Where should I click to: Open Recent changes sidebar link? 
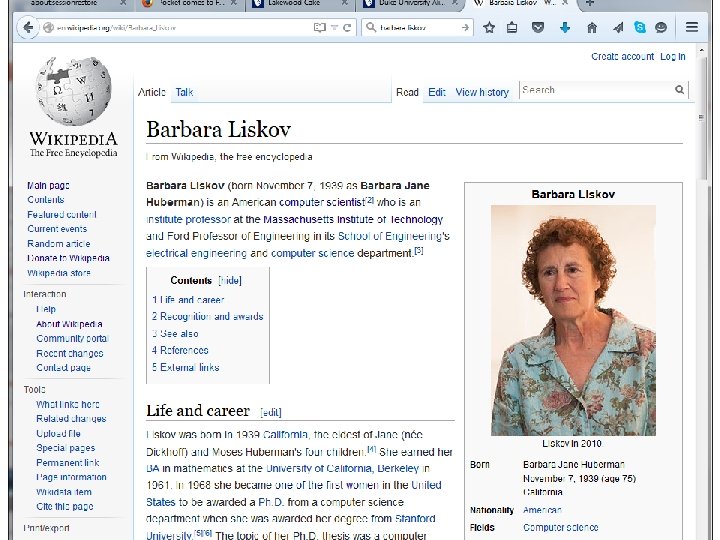pos(70,354)
